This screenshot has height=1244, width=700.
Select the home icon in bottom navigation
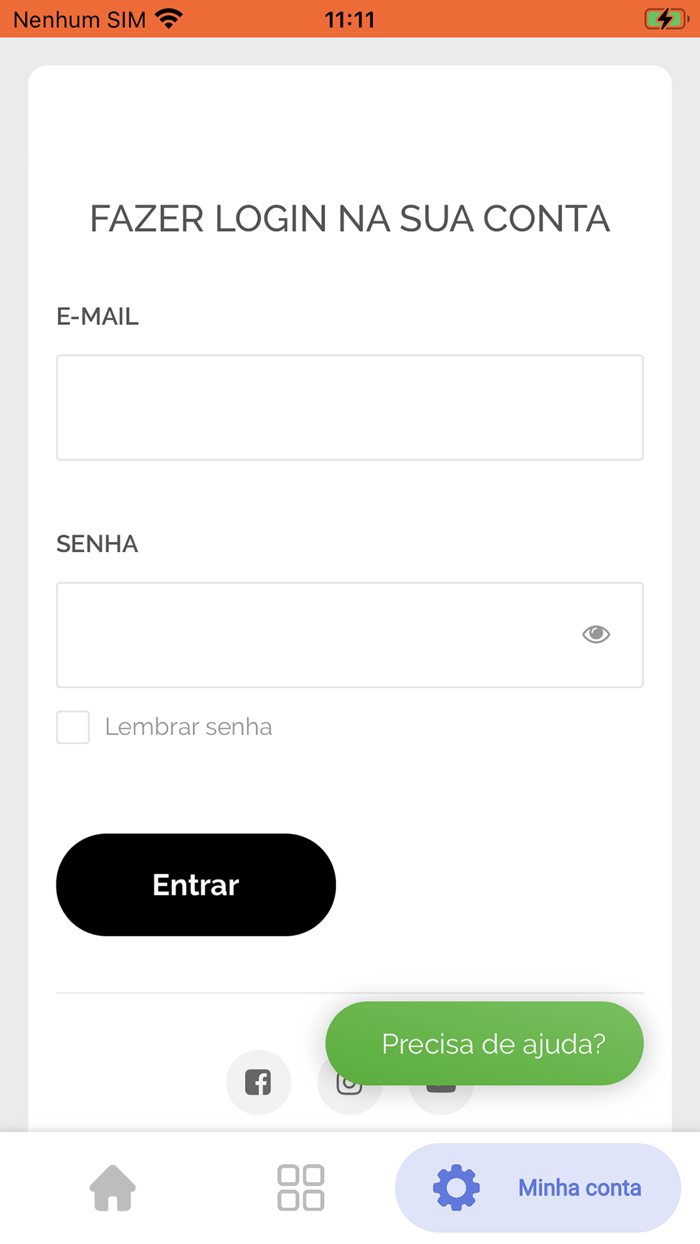113,1187
